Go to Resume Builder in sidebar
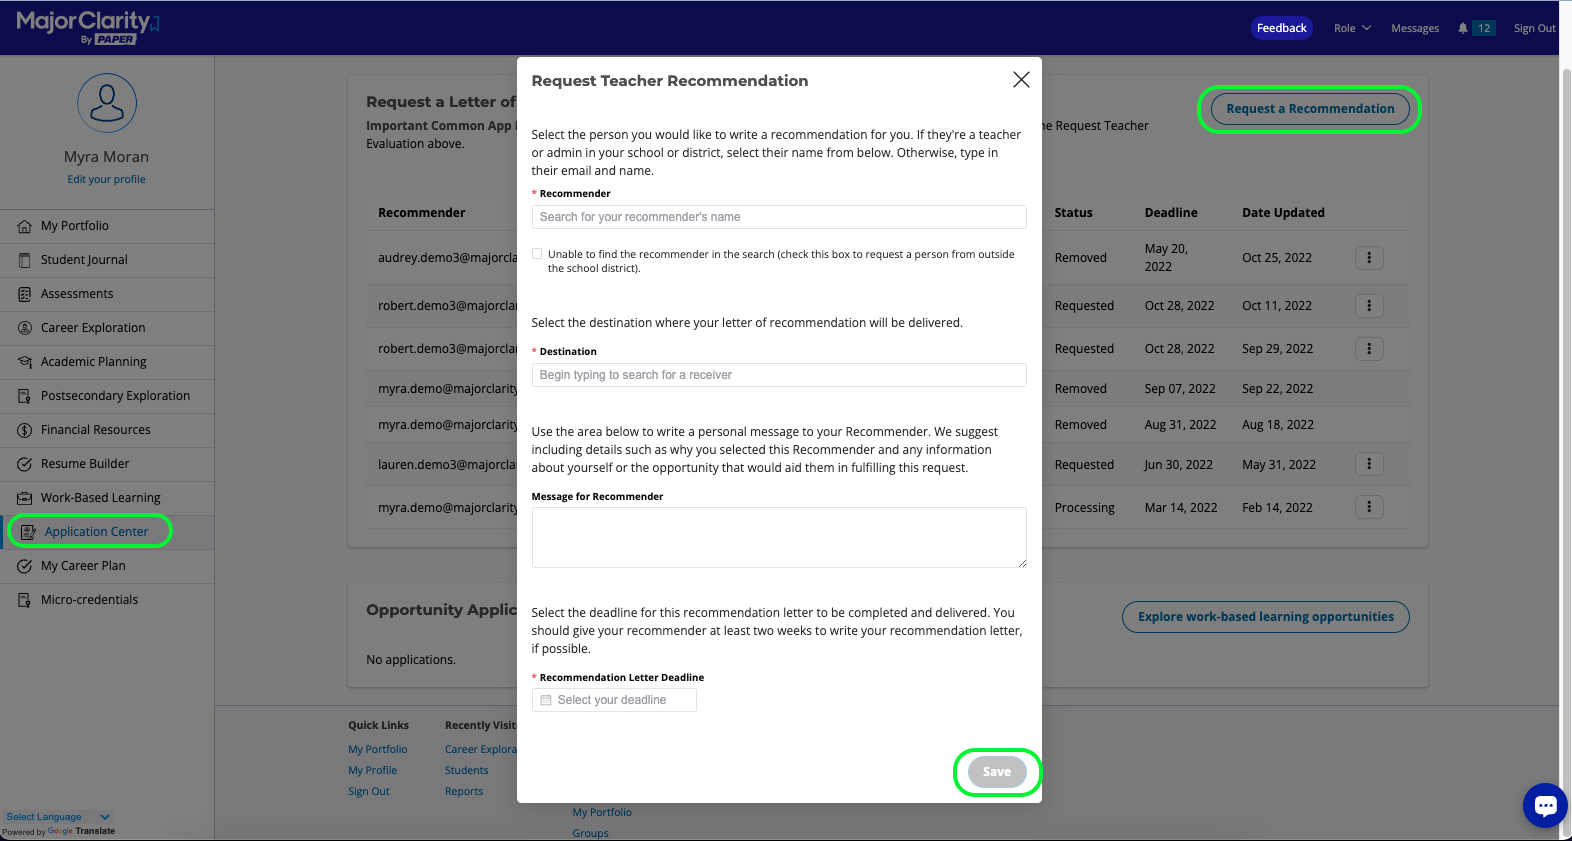This screenshot has height=841, width=1572. click(85, 464)
